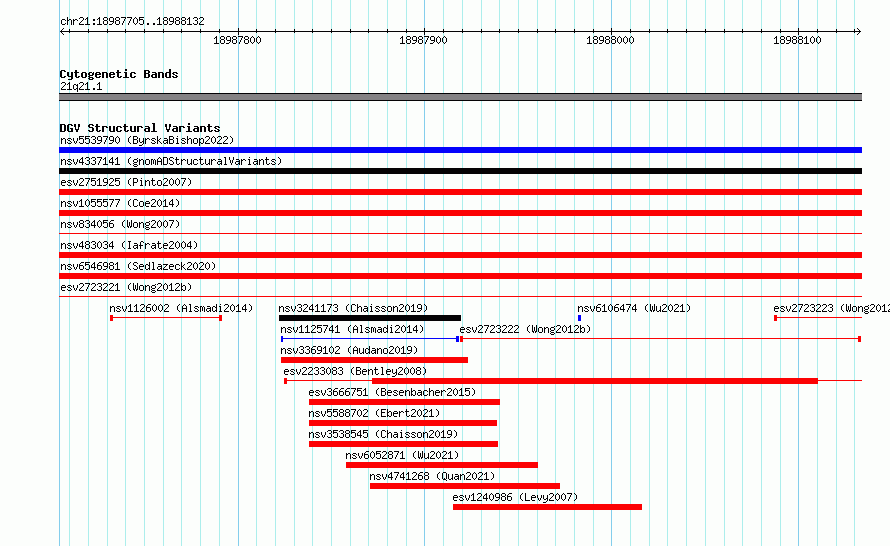The height and width of the screenshot is (546, 890).
Task: Select the red esv1240986 variant bar
Action: tap(547, 507)
